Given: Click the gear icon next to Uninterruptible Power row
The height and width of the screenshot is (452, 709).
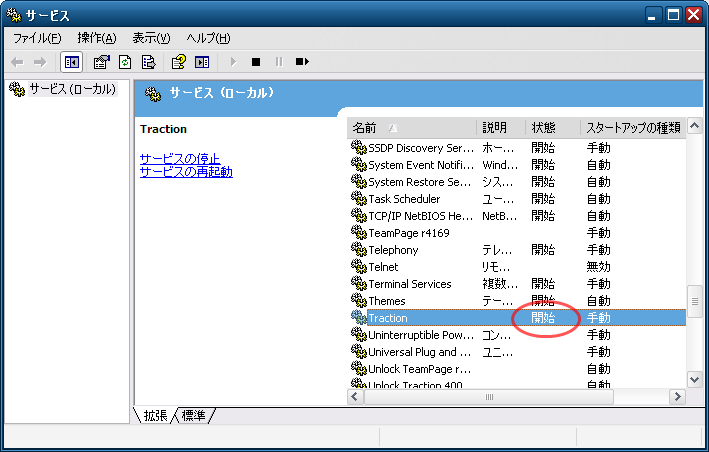Looking at the screenshot, I should (x=359, y=334).
